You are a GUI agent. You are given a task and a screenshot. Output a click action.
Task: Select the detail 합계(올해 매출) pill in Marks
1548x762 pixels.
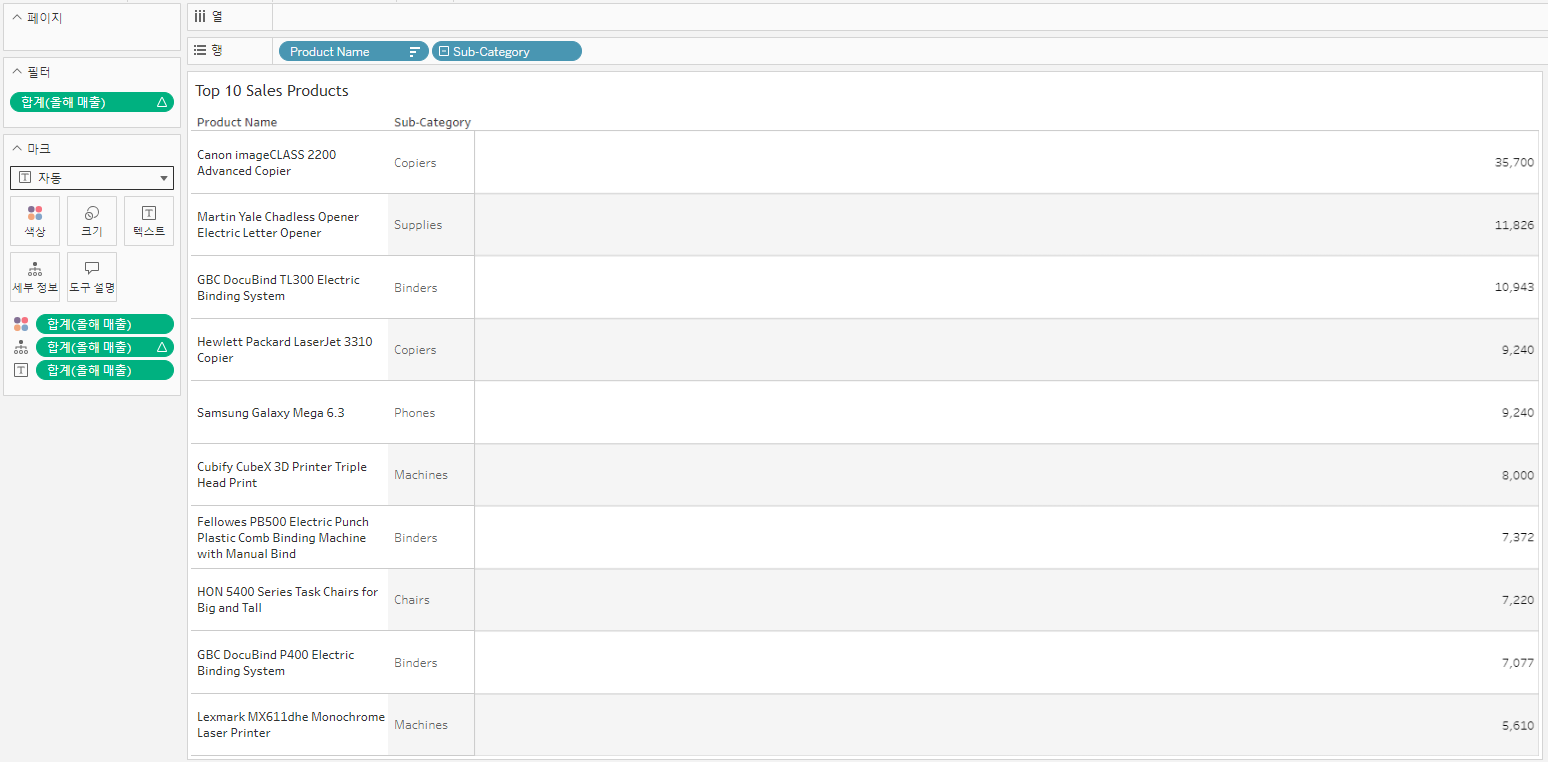[105, 347]
